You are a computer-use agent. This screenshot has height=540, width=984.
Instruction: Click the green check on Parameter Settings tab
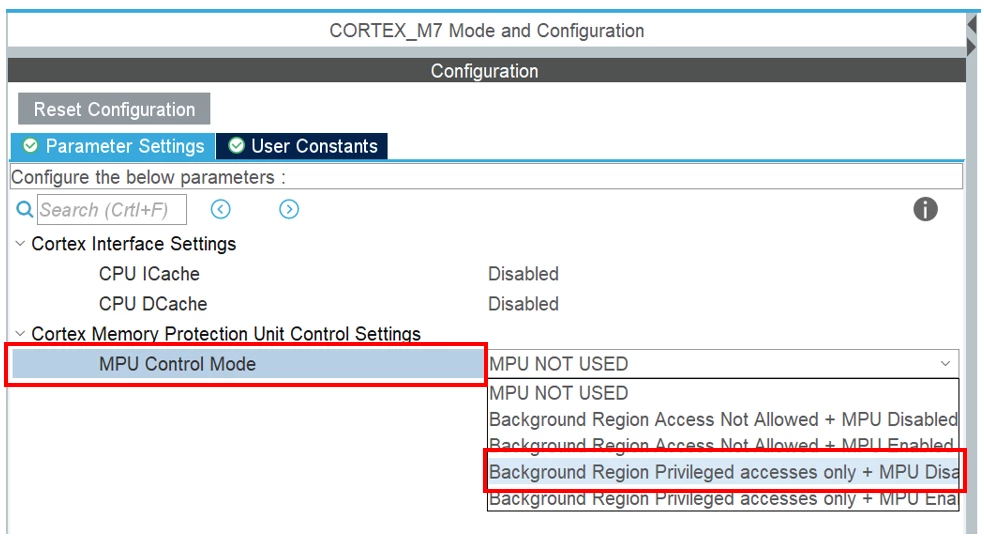30,146
